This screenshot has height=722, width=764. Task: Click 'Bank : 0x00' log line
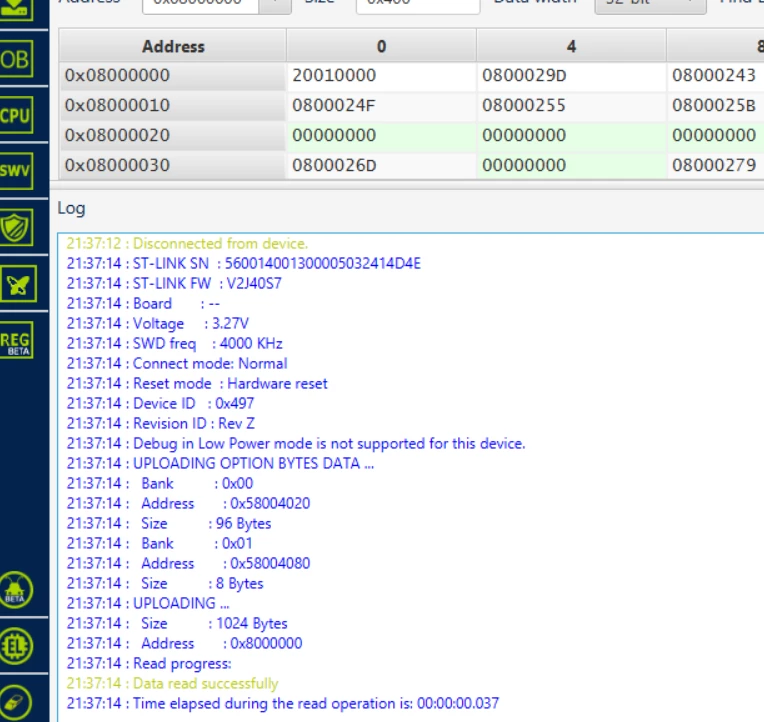[160, 483]
